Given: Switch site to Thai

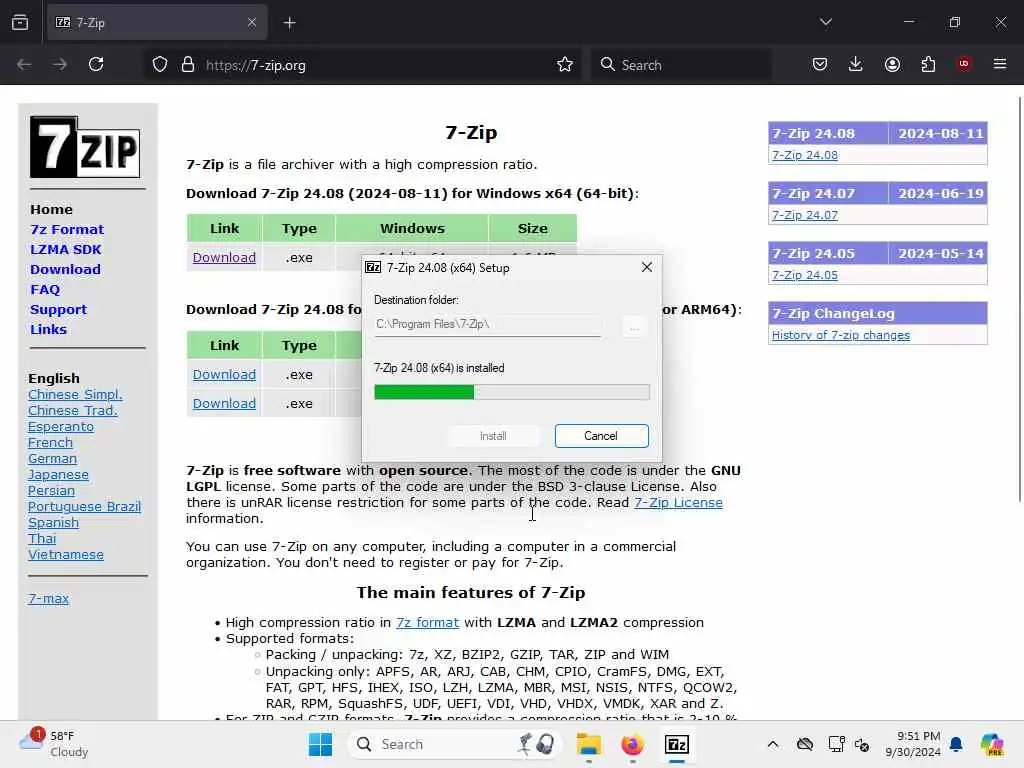Looking at the screenshot, I should coord(42,539).
